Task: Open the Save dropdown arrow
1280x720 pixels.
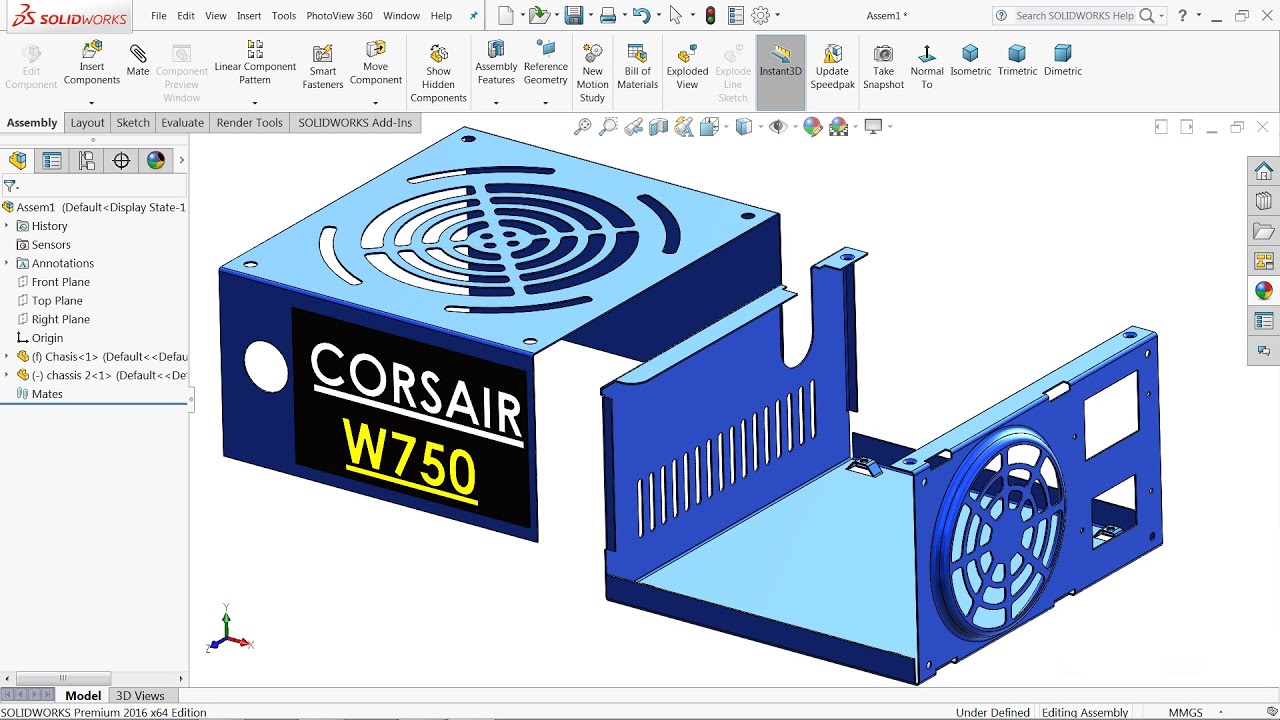Action: tap(590, 15)
